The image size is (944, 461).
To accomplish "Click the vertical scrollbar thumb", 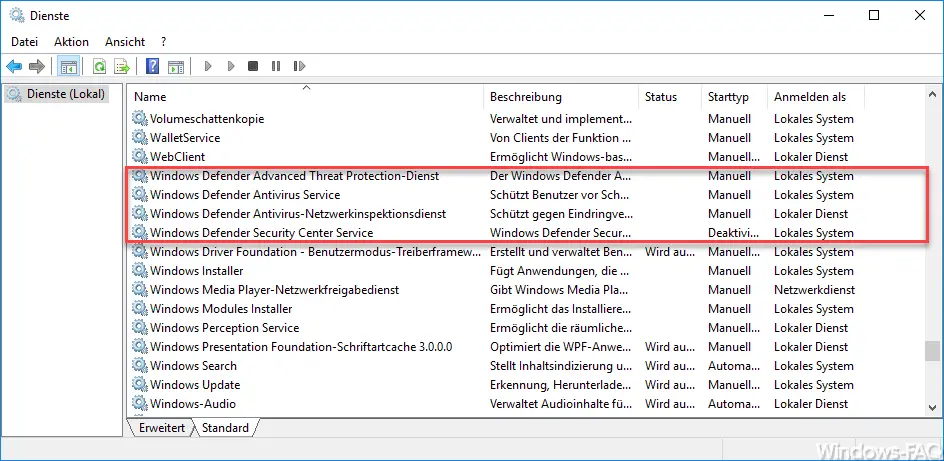I will (x=933, y=350).
